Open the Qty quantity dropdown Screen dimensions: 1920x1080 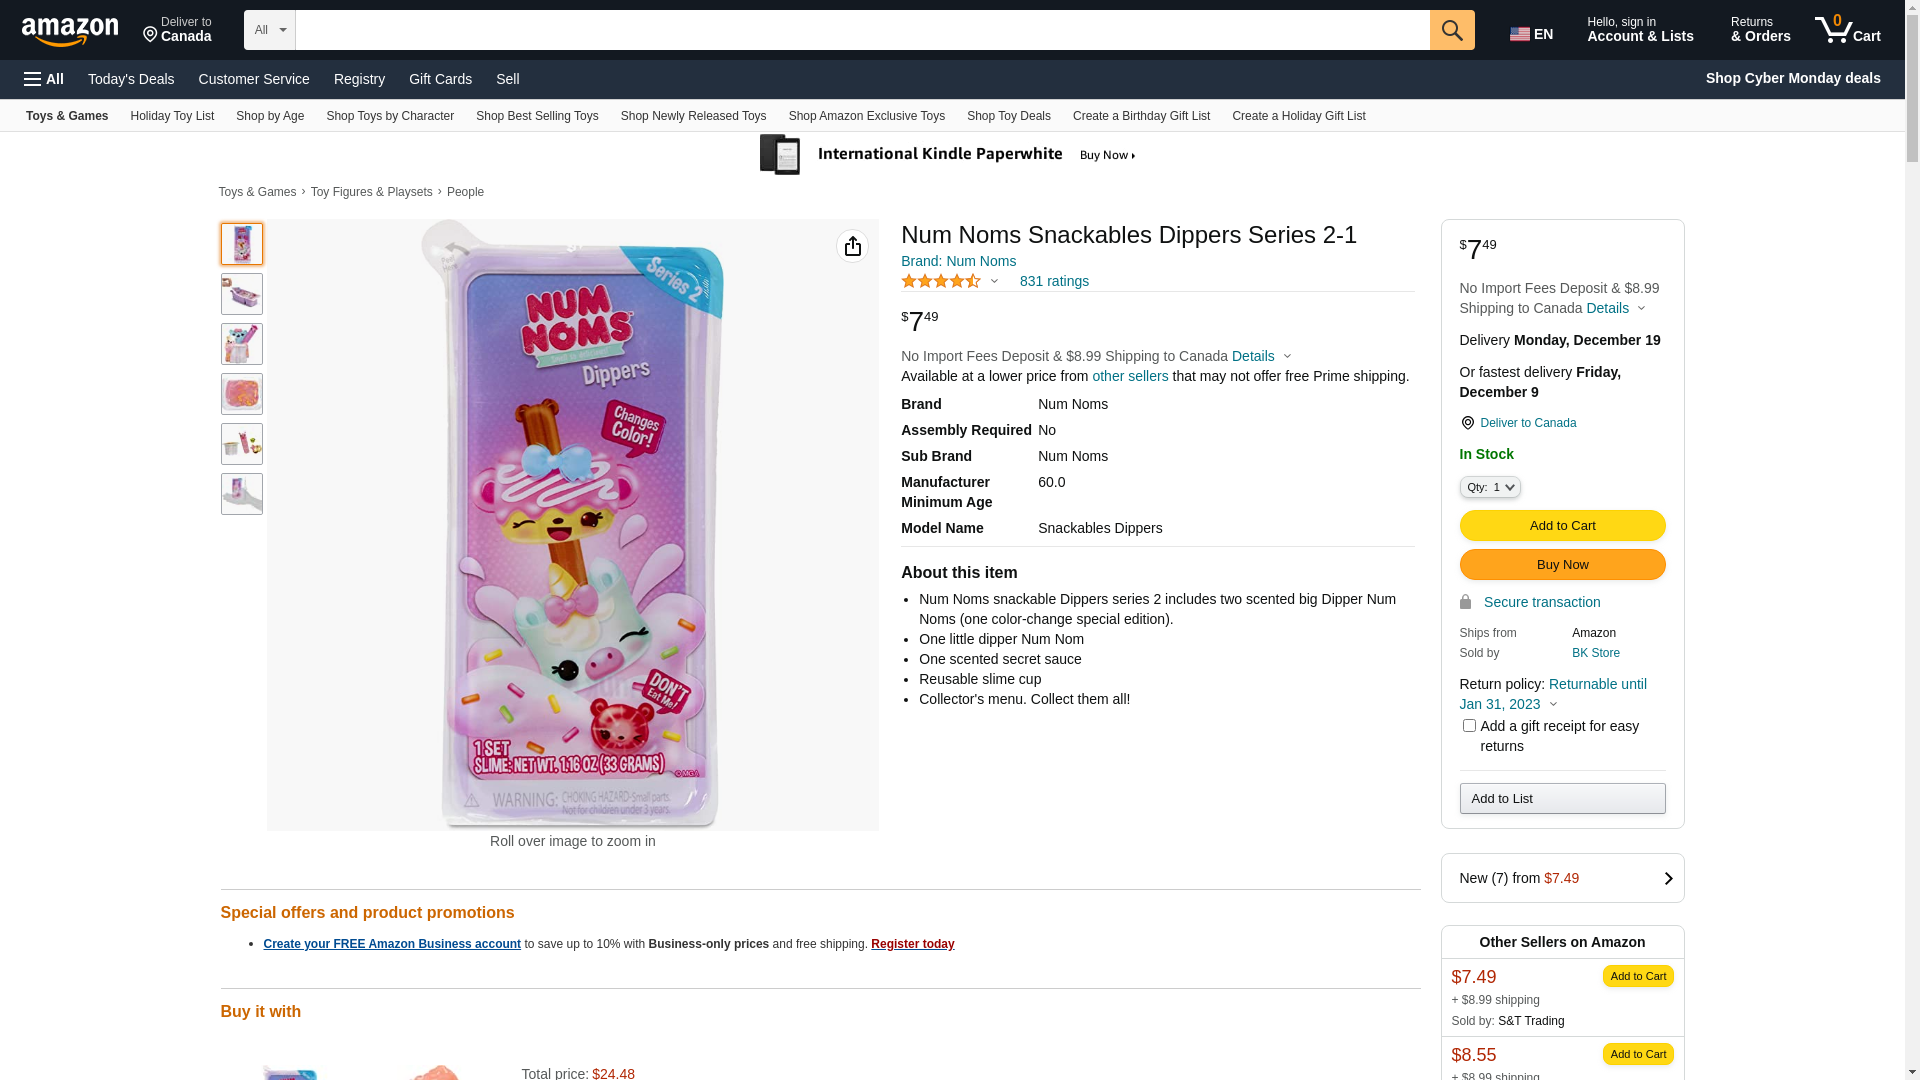pos(1489,487)
